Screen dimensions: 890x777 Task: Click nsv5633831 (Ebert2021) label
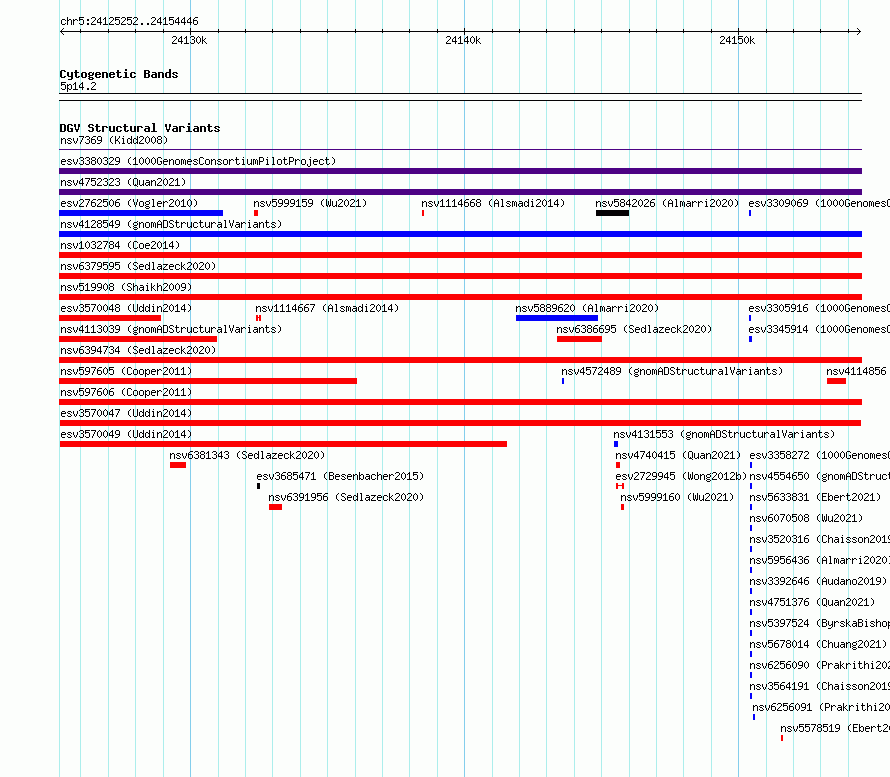click(x=815, y=497)
